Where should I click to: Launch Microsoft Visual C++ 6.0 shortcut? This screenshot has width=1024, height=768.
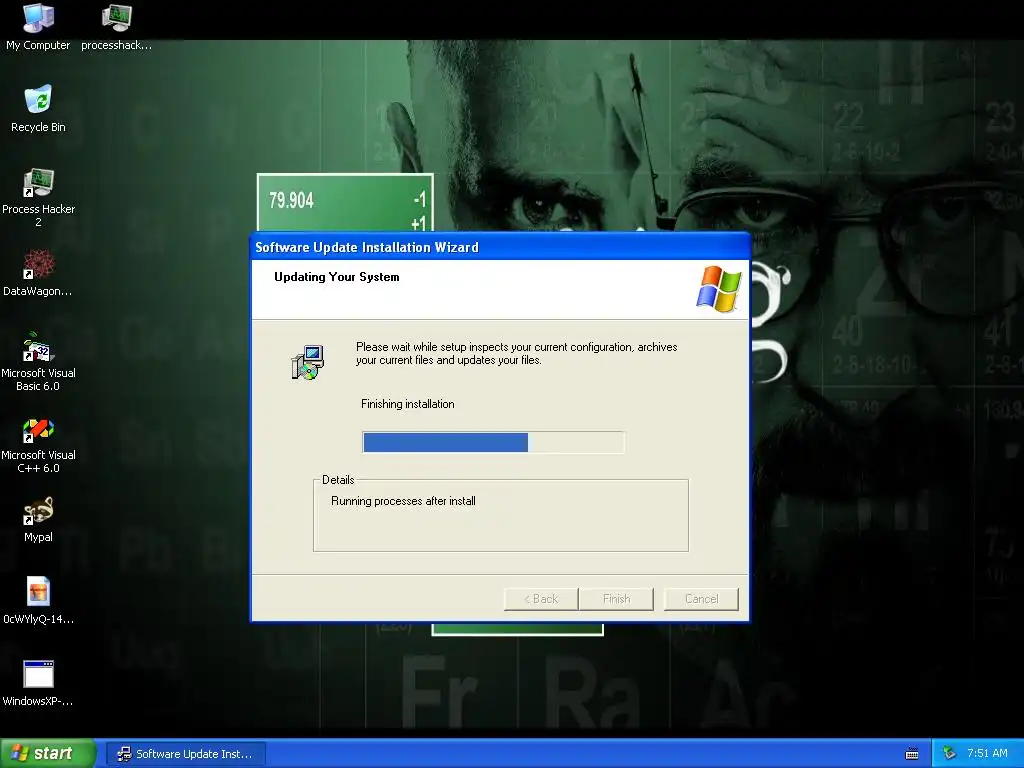tap(38, 443)
